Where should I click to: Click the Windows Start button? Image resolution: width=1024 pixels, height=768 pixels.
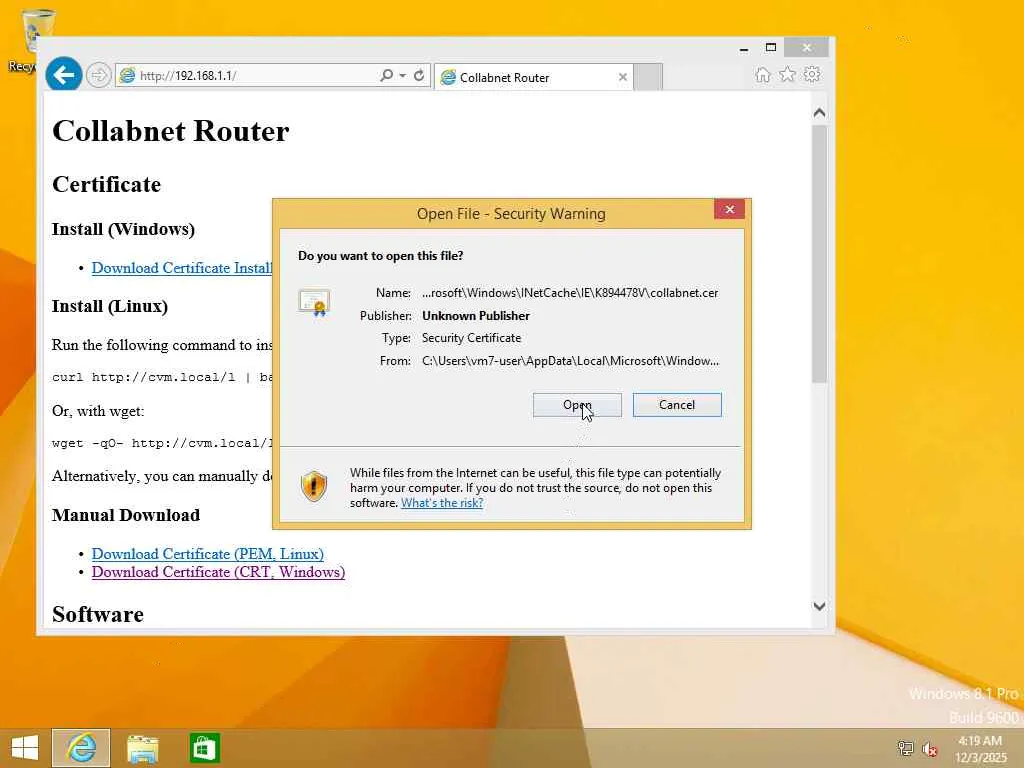[25, 748]
